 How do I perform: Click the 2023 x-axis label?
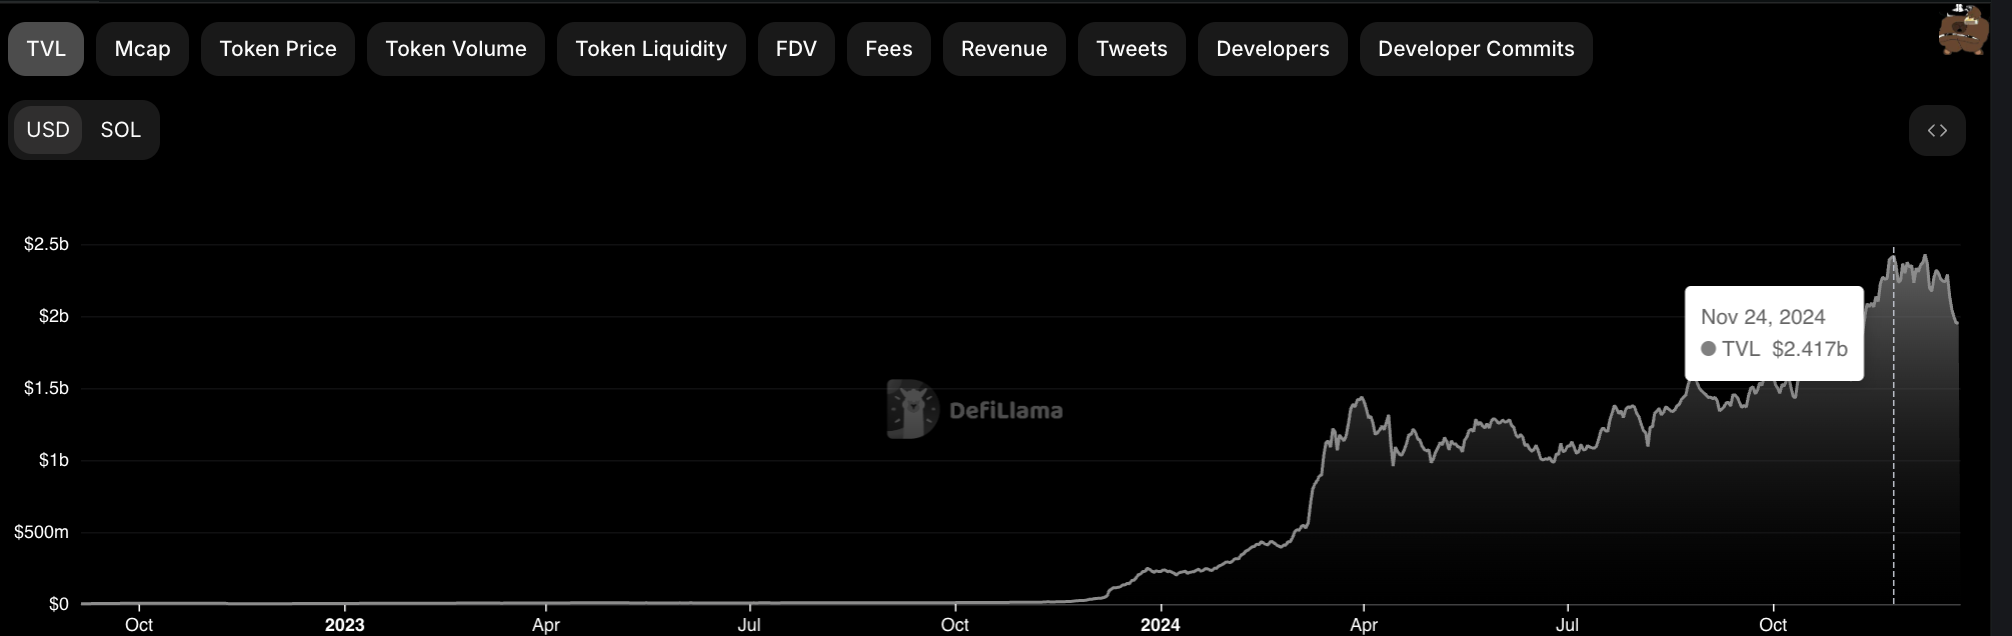click(x=344, y=625)
